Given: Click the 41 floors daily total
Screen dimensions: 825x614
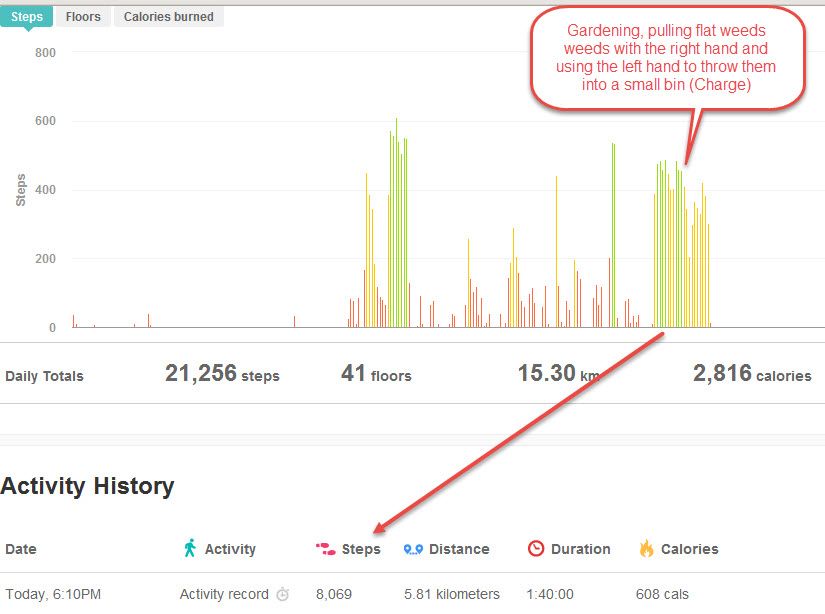Looking at the screenshot, I should pyautogui.click(x=376, y=374).
